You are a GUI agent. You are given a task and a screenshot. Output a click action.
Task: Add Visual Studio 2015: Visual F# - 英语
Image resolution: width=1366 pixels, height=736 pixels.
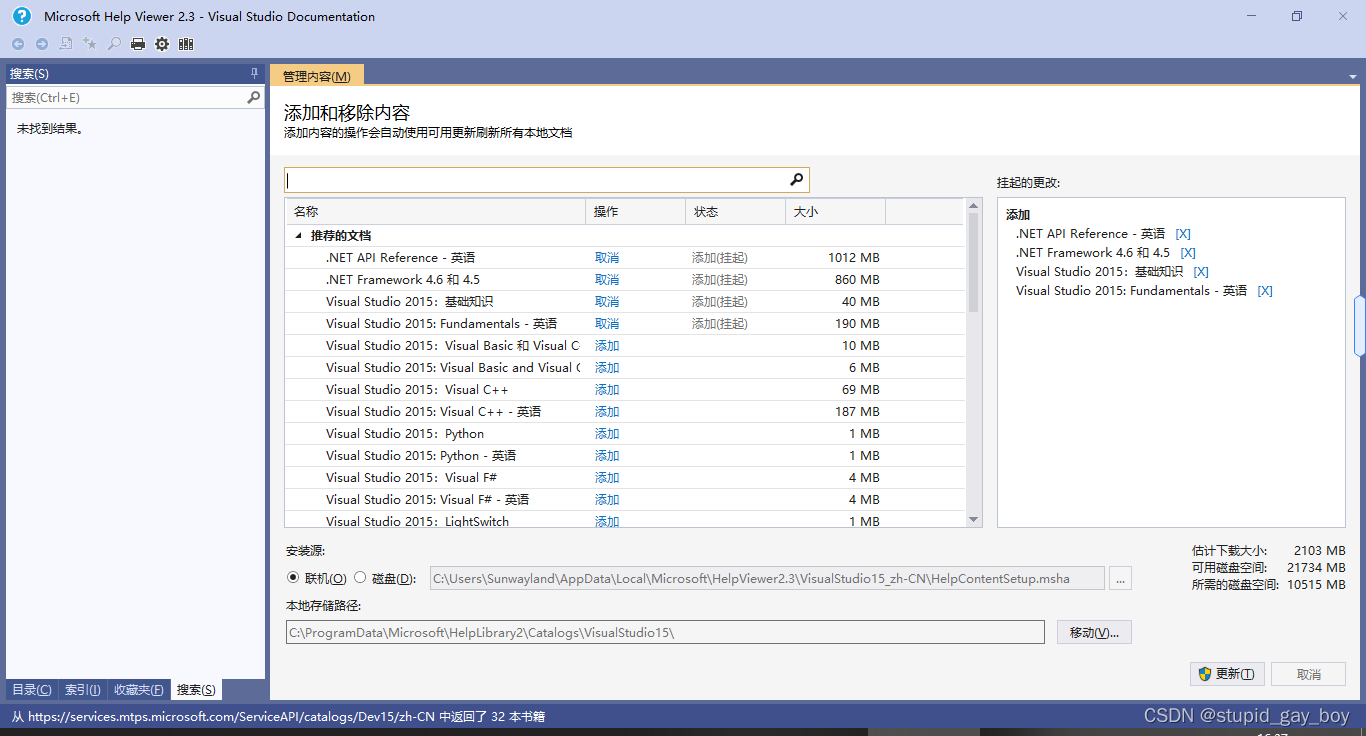tap(607, 500)
